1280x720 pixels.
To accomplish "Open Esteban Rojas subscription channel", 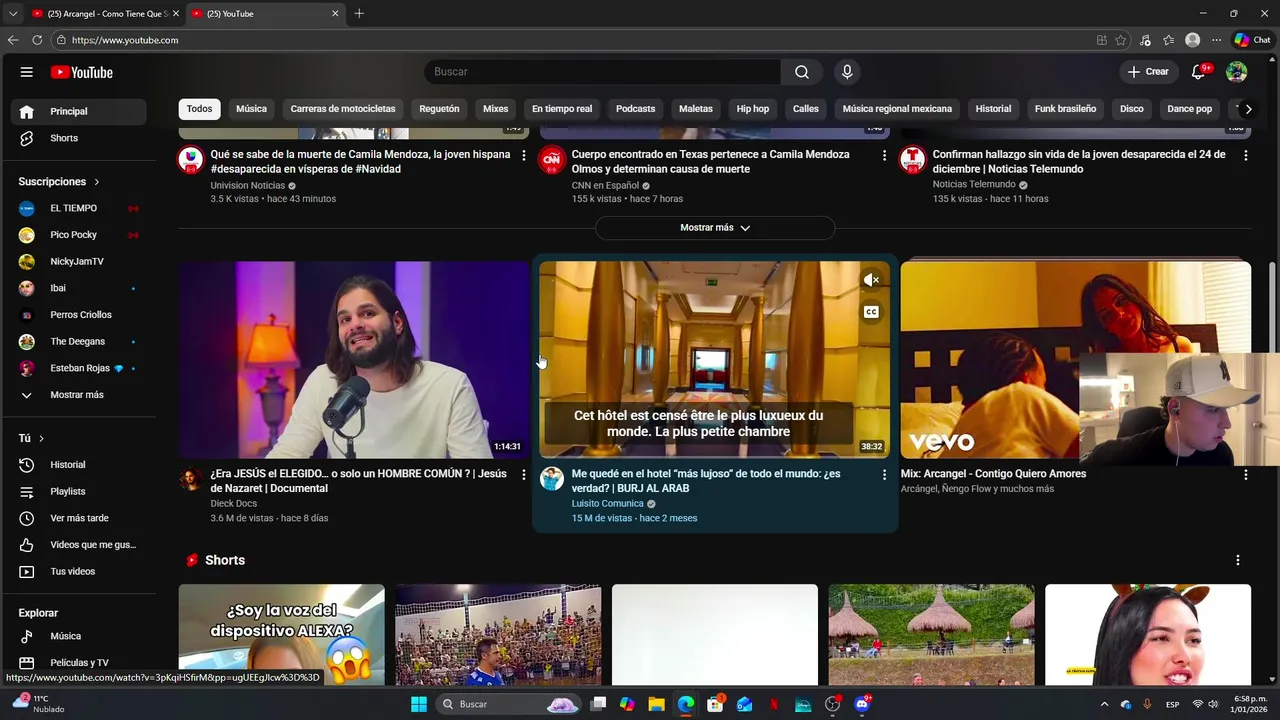I will pos(78,368).
